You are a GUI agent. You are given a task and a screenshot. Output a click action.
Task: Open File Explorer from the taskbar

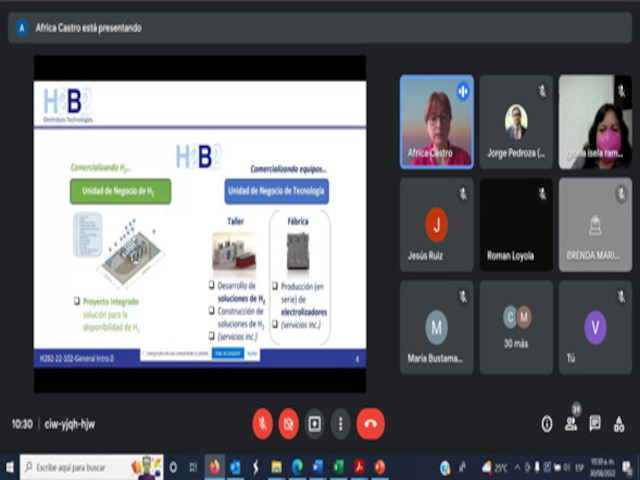[x=276, y=467]
